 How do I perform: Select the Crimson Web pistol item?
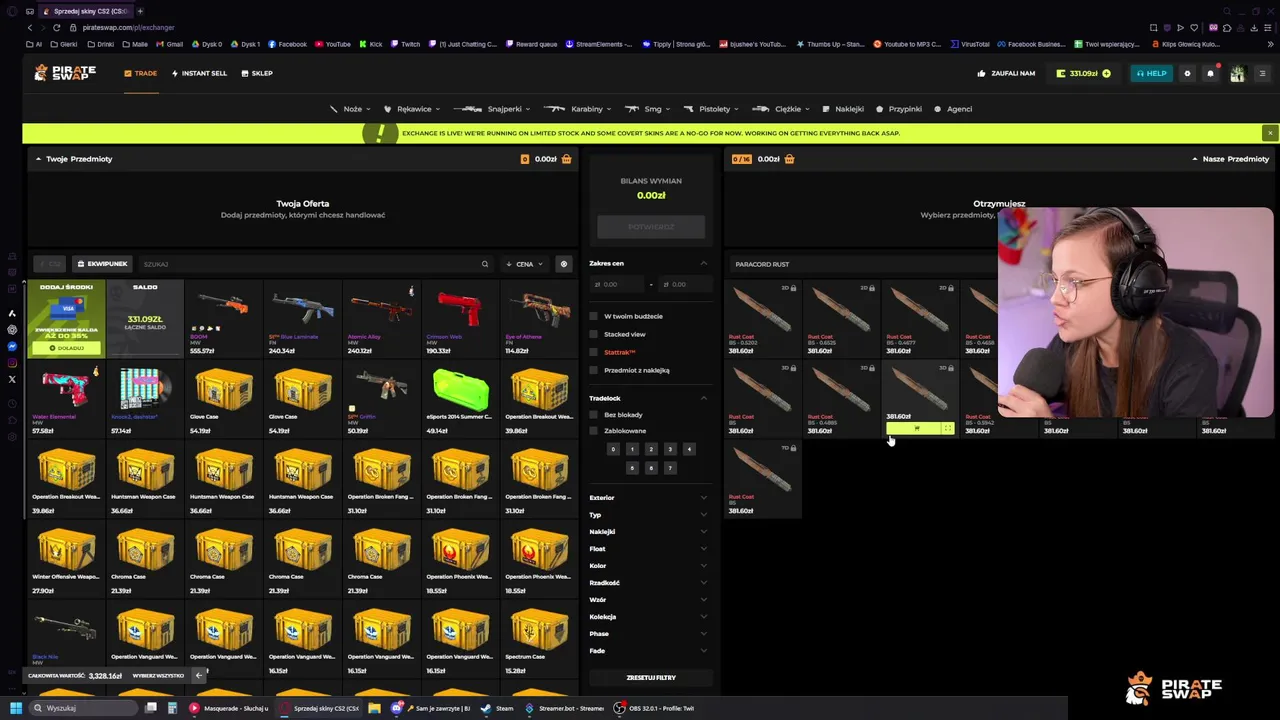click(x=460, y=318)
